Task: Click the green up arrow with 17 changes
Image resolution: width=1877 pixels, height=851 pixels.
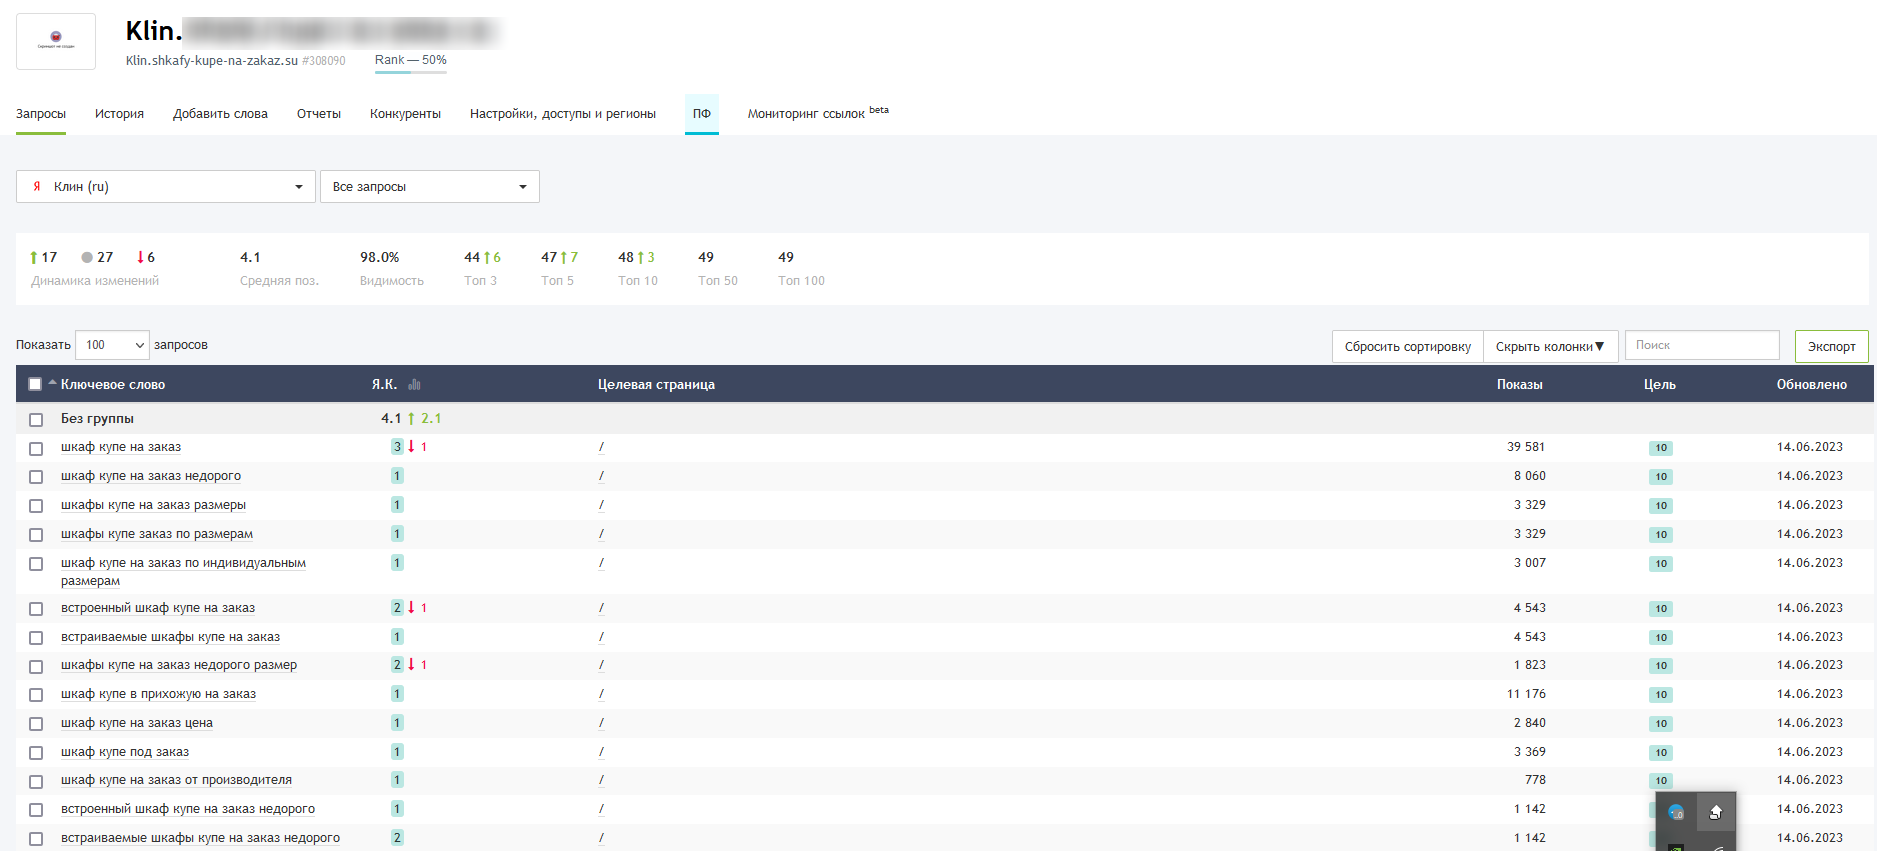Action: pyautogui.click(x=34, y=258)
